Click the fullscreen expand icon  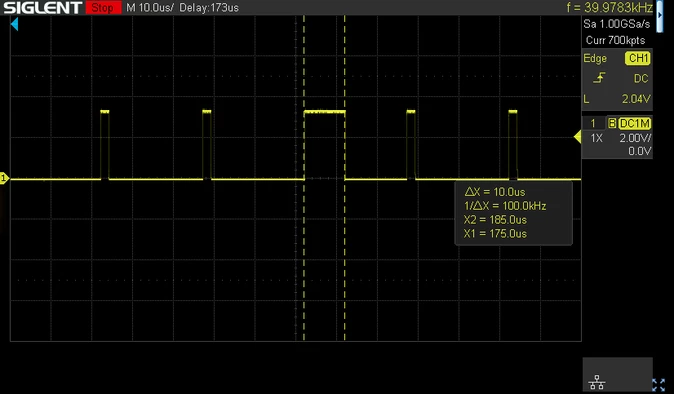[659, 384]
